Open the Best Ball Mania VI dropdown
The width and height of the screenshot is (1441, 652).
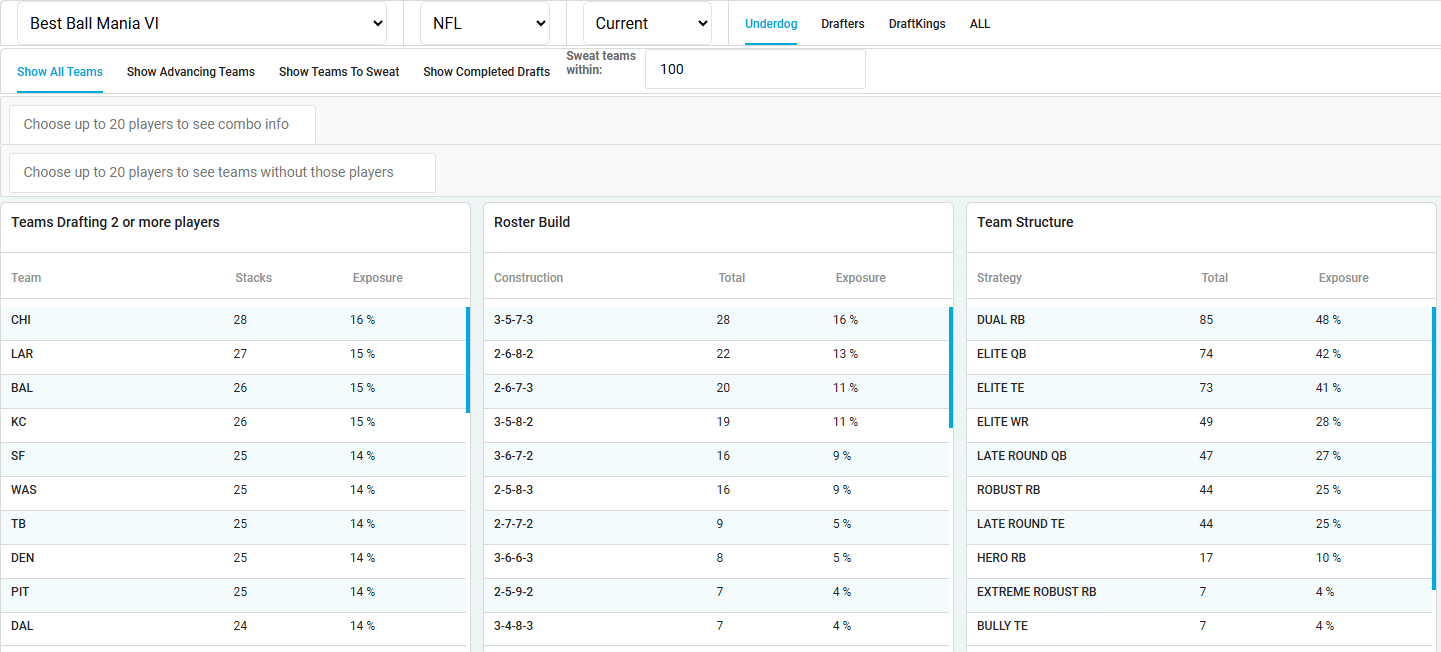201,23
